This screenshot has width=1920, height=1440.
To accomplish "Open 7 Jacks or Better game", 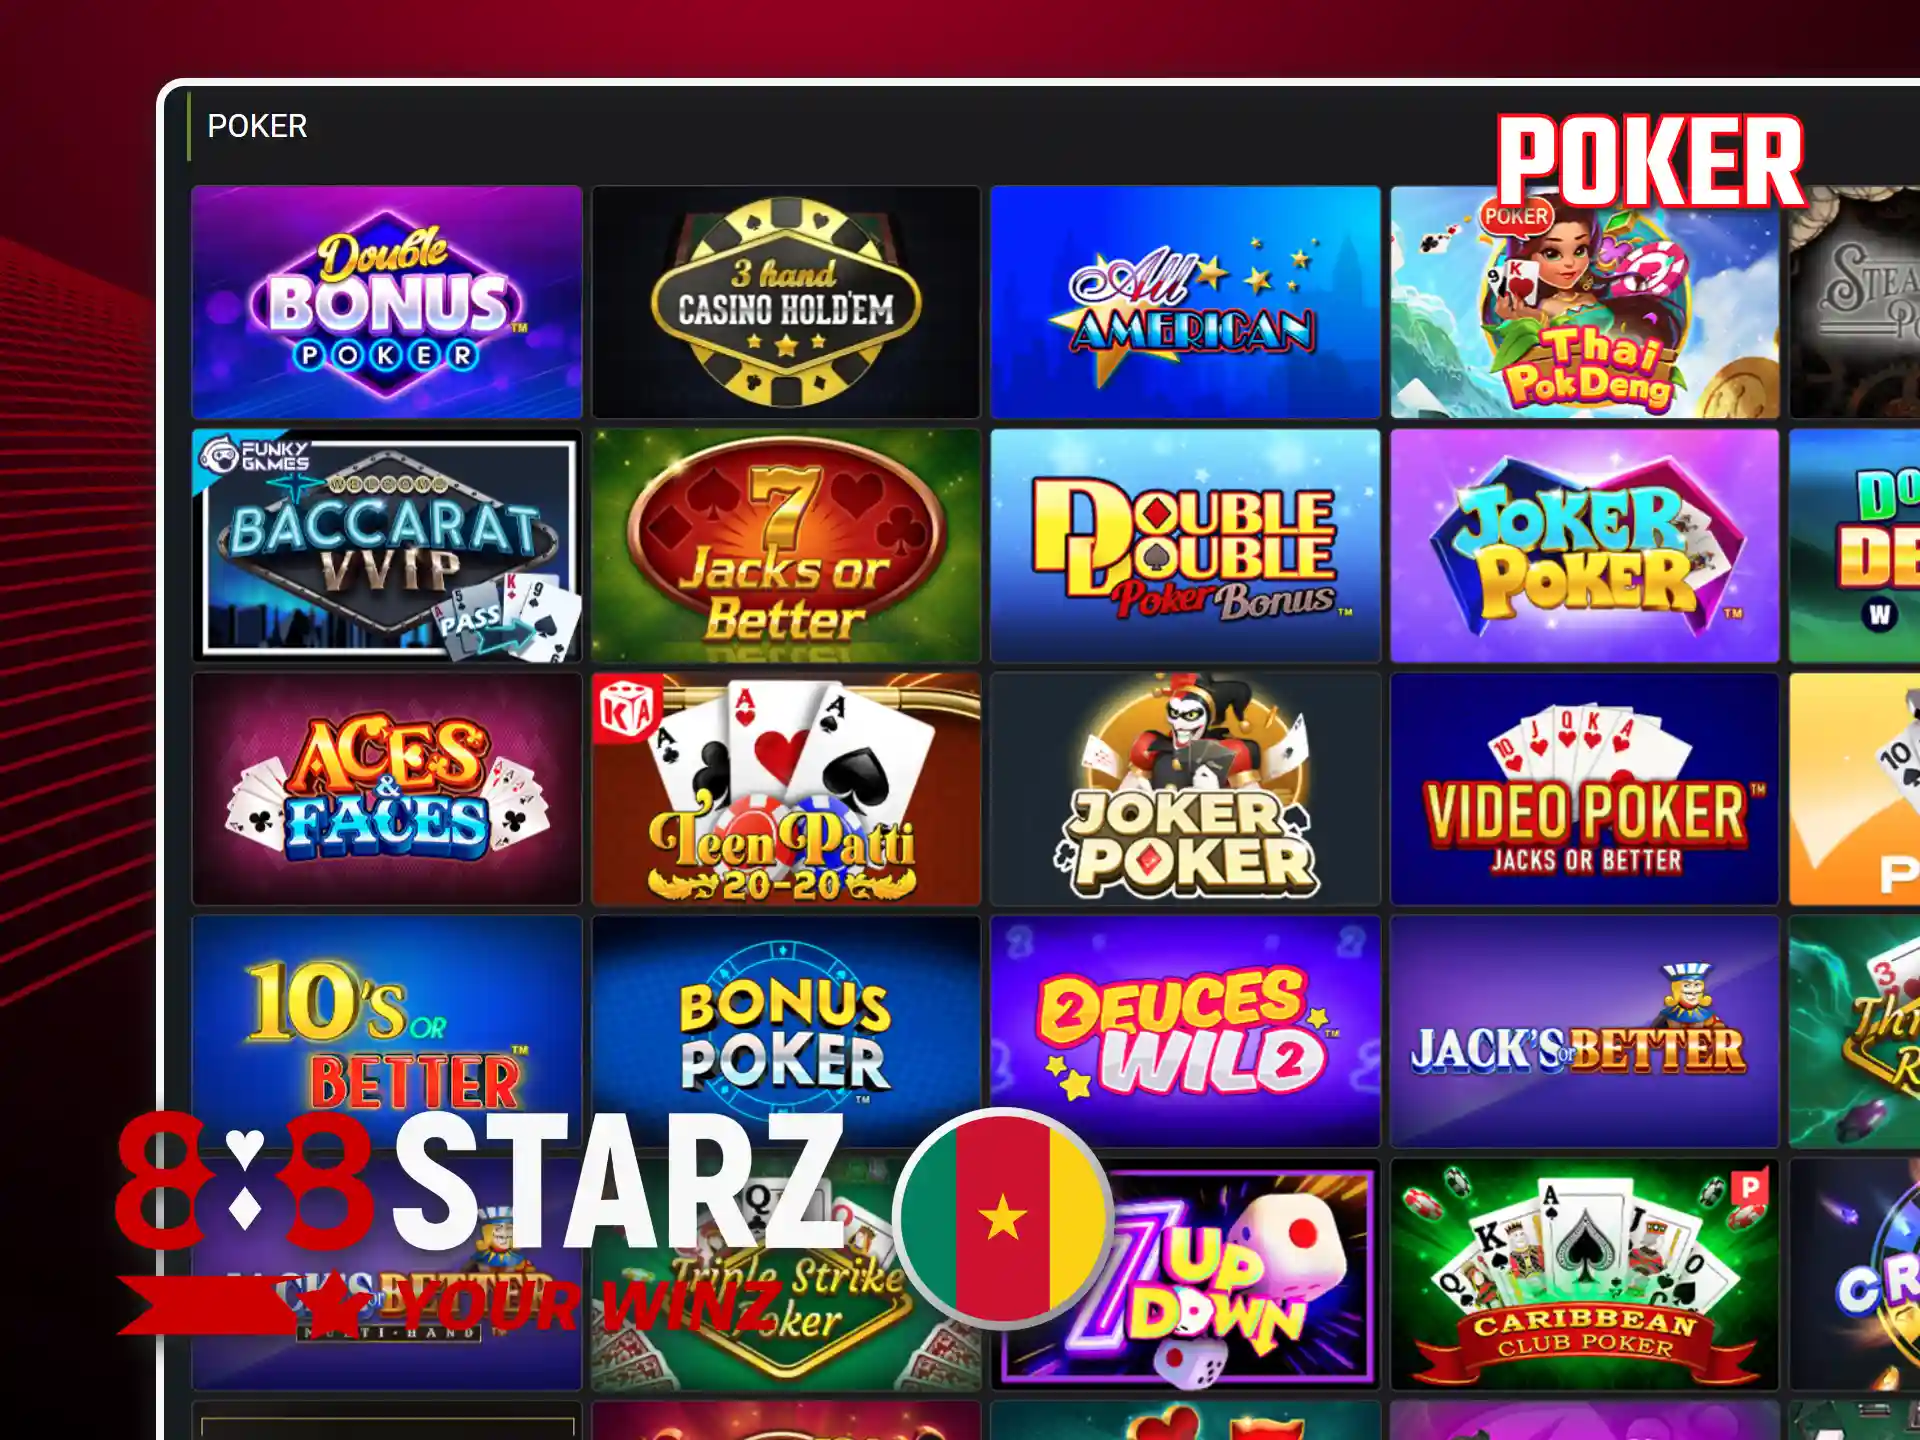I will coord(786,546).
